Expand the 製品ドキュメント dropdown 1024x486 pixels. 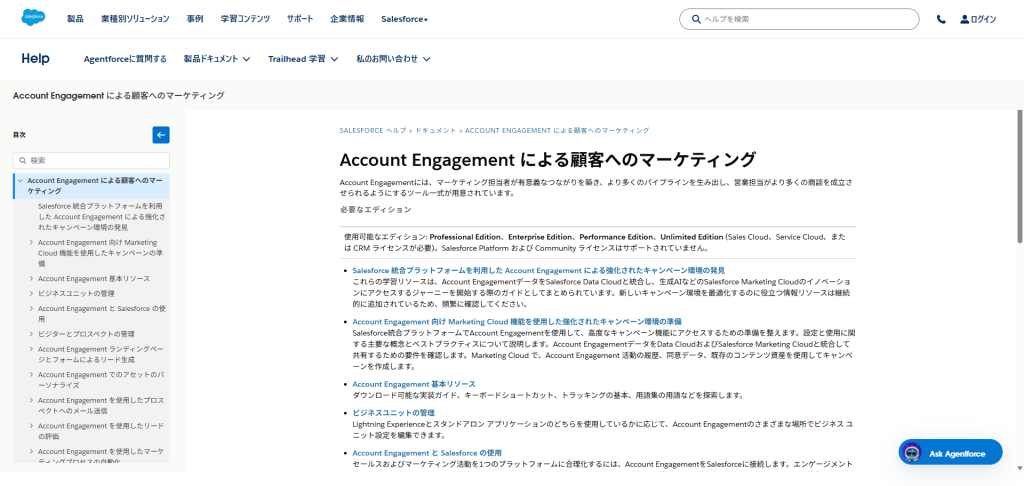(217, 59)
